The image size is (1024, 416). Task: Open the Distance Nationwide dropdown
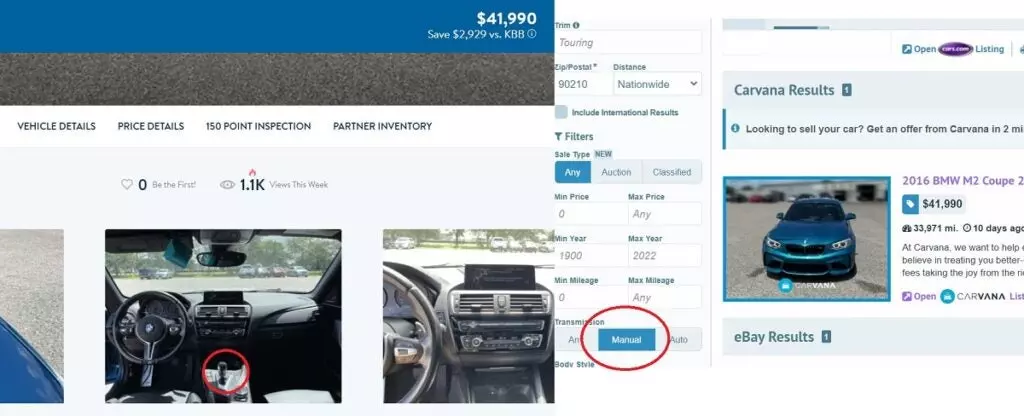pyautogui.click(x=657, y=84)
